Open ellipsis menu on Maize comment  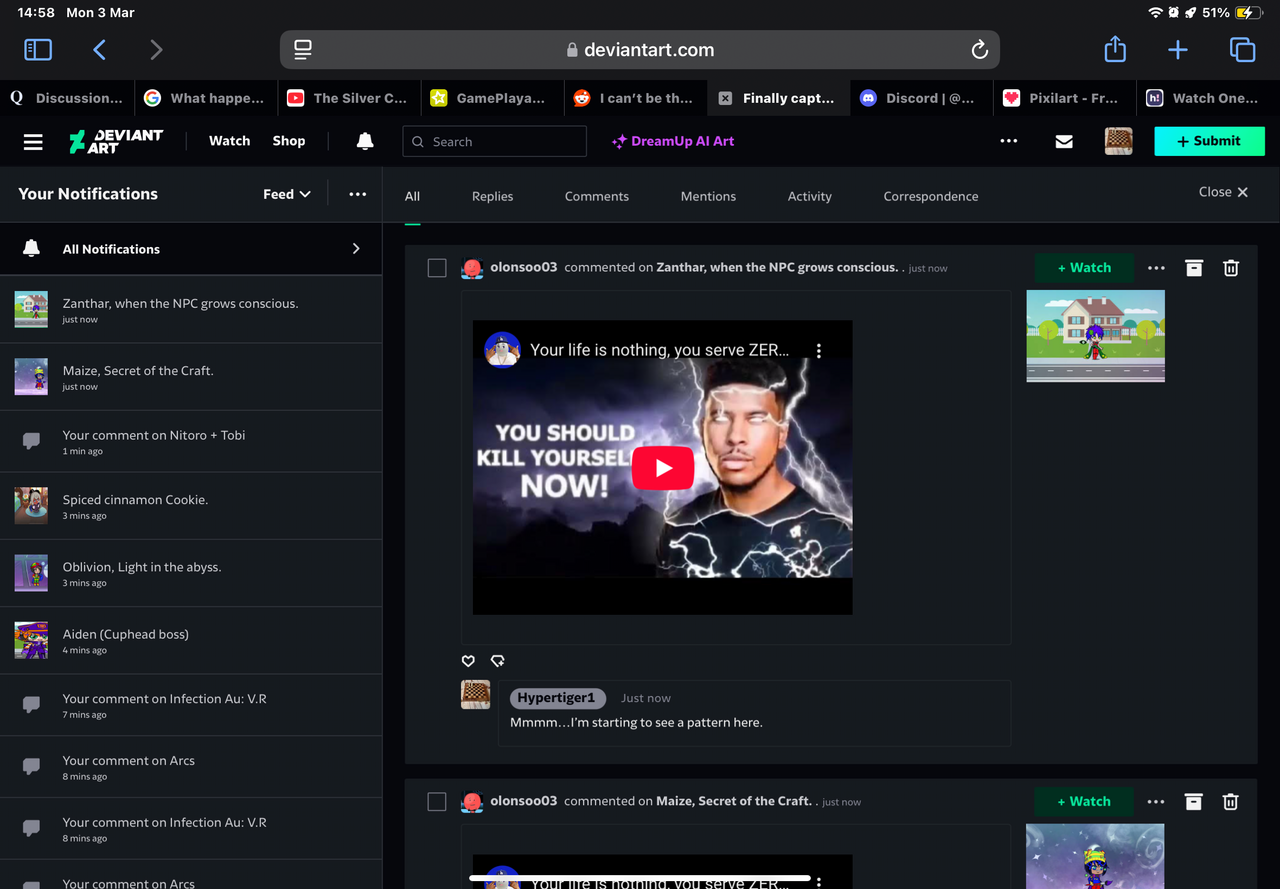click(1156, 801)
